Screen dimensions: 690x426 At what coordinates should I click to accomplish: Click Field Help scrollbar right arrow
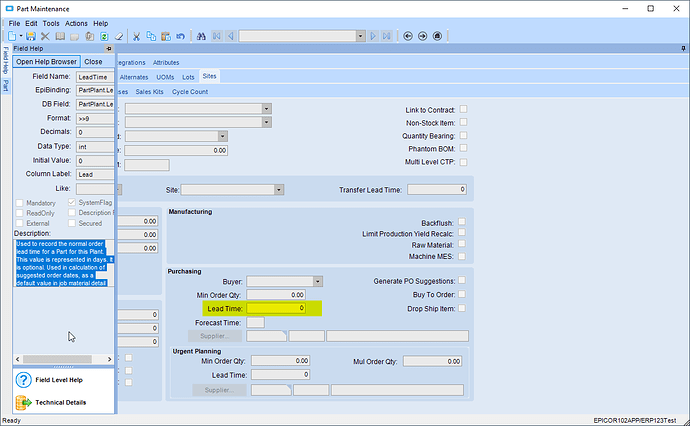coord(110,359)
